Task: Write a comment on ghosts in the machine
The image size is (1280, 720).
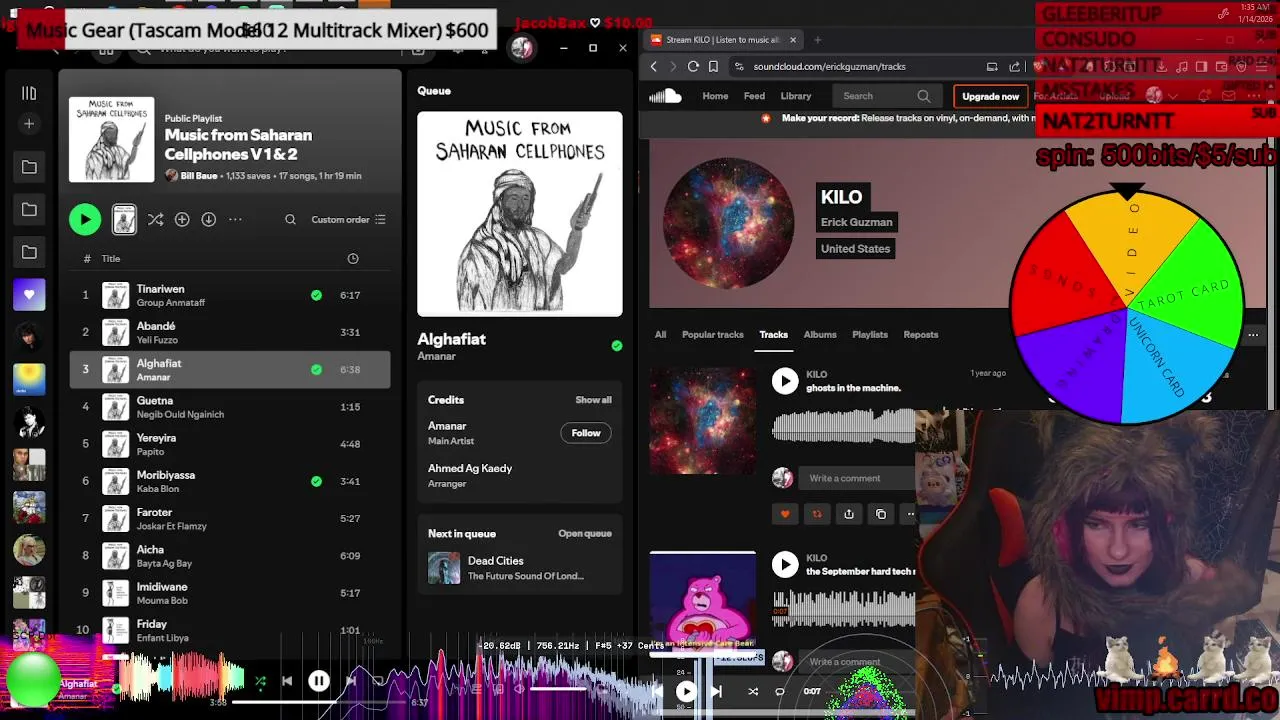Action: click(x=858, y=478)
